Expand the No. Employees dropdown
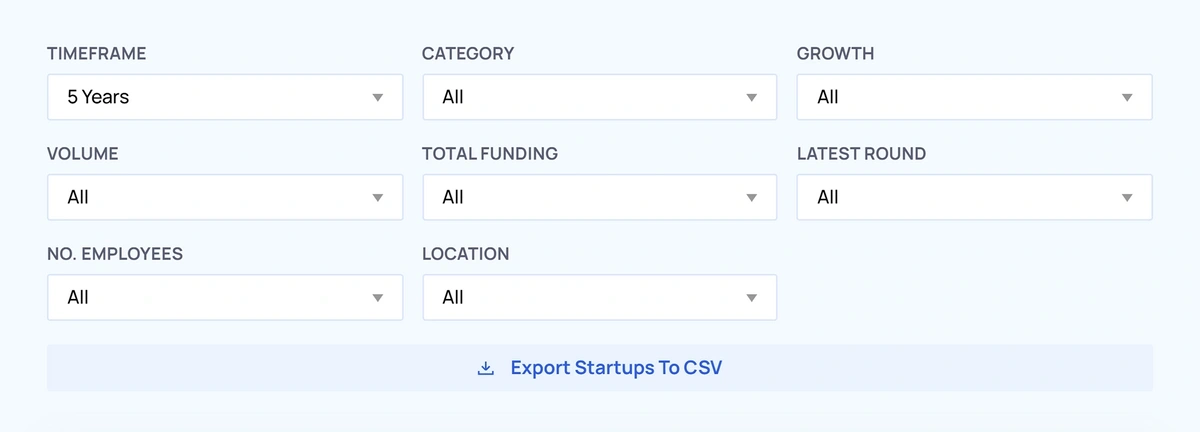Viewport: 1200px width, 432px height. point(225,297)
